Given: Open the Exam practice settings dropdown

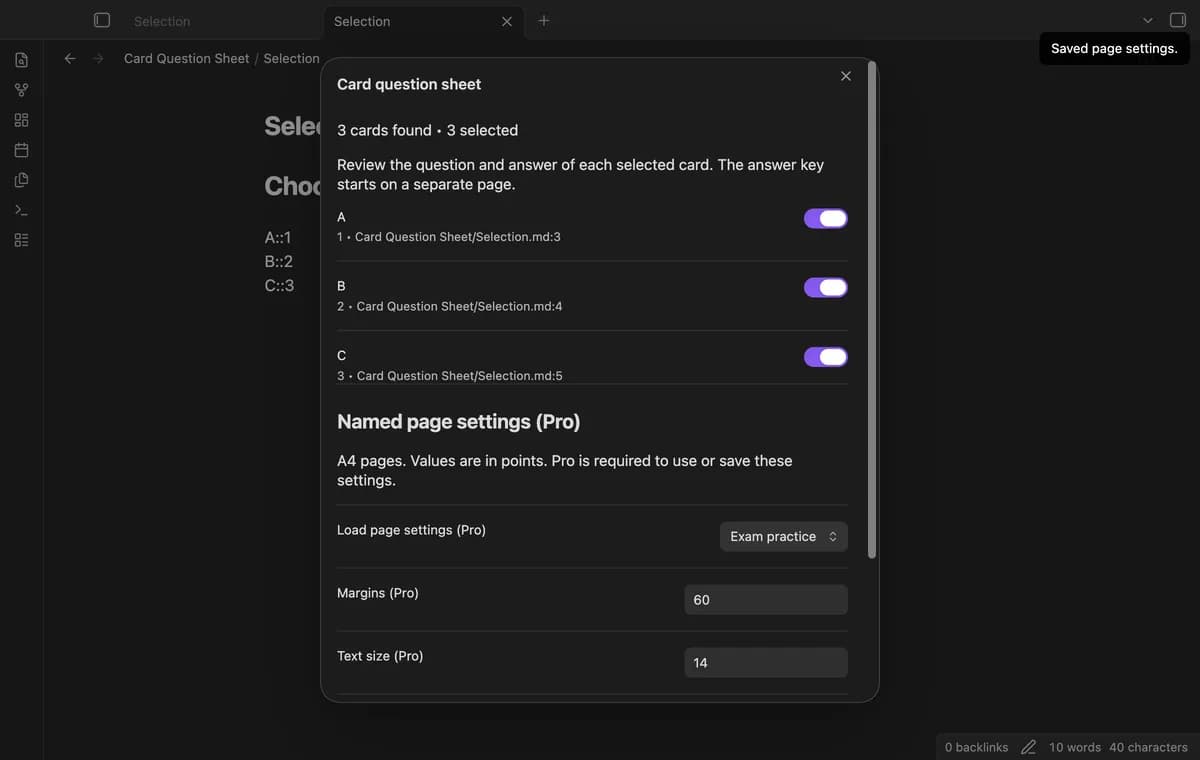Looking at the screenshot, I should click(784, 536).
